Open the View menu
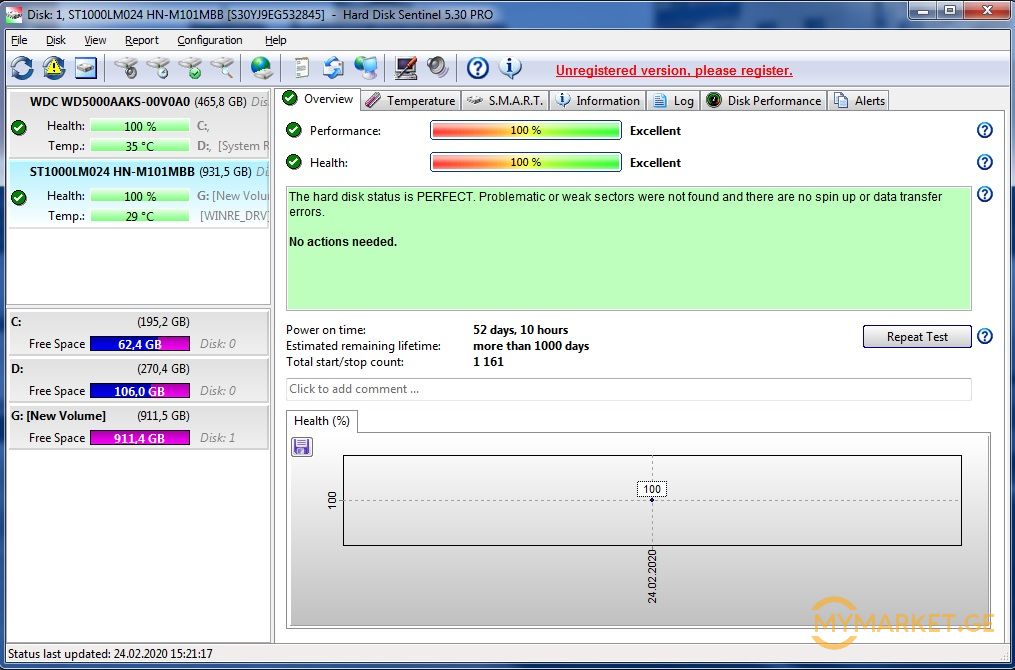This screenshot has height=670, width=1015. (x=95, y=40)
